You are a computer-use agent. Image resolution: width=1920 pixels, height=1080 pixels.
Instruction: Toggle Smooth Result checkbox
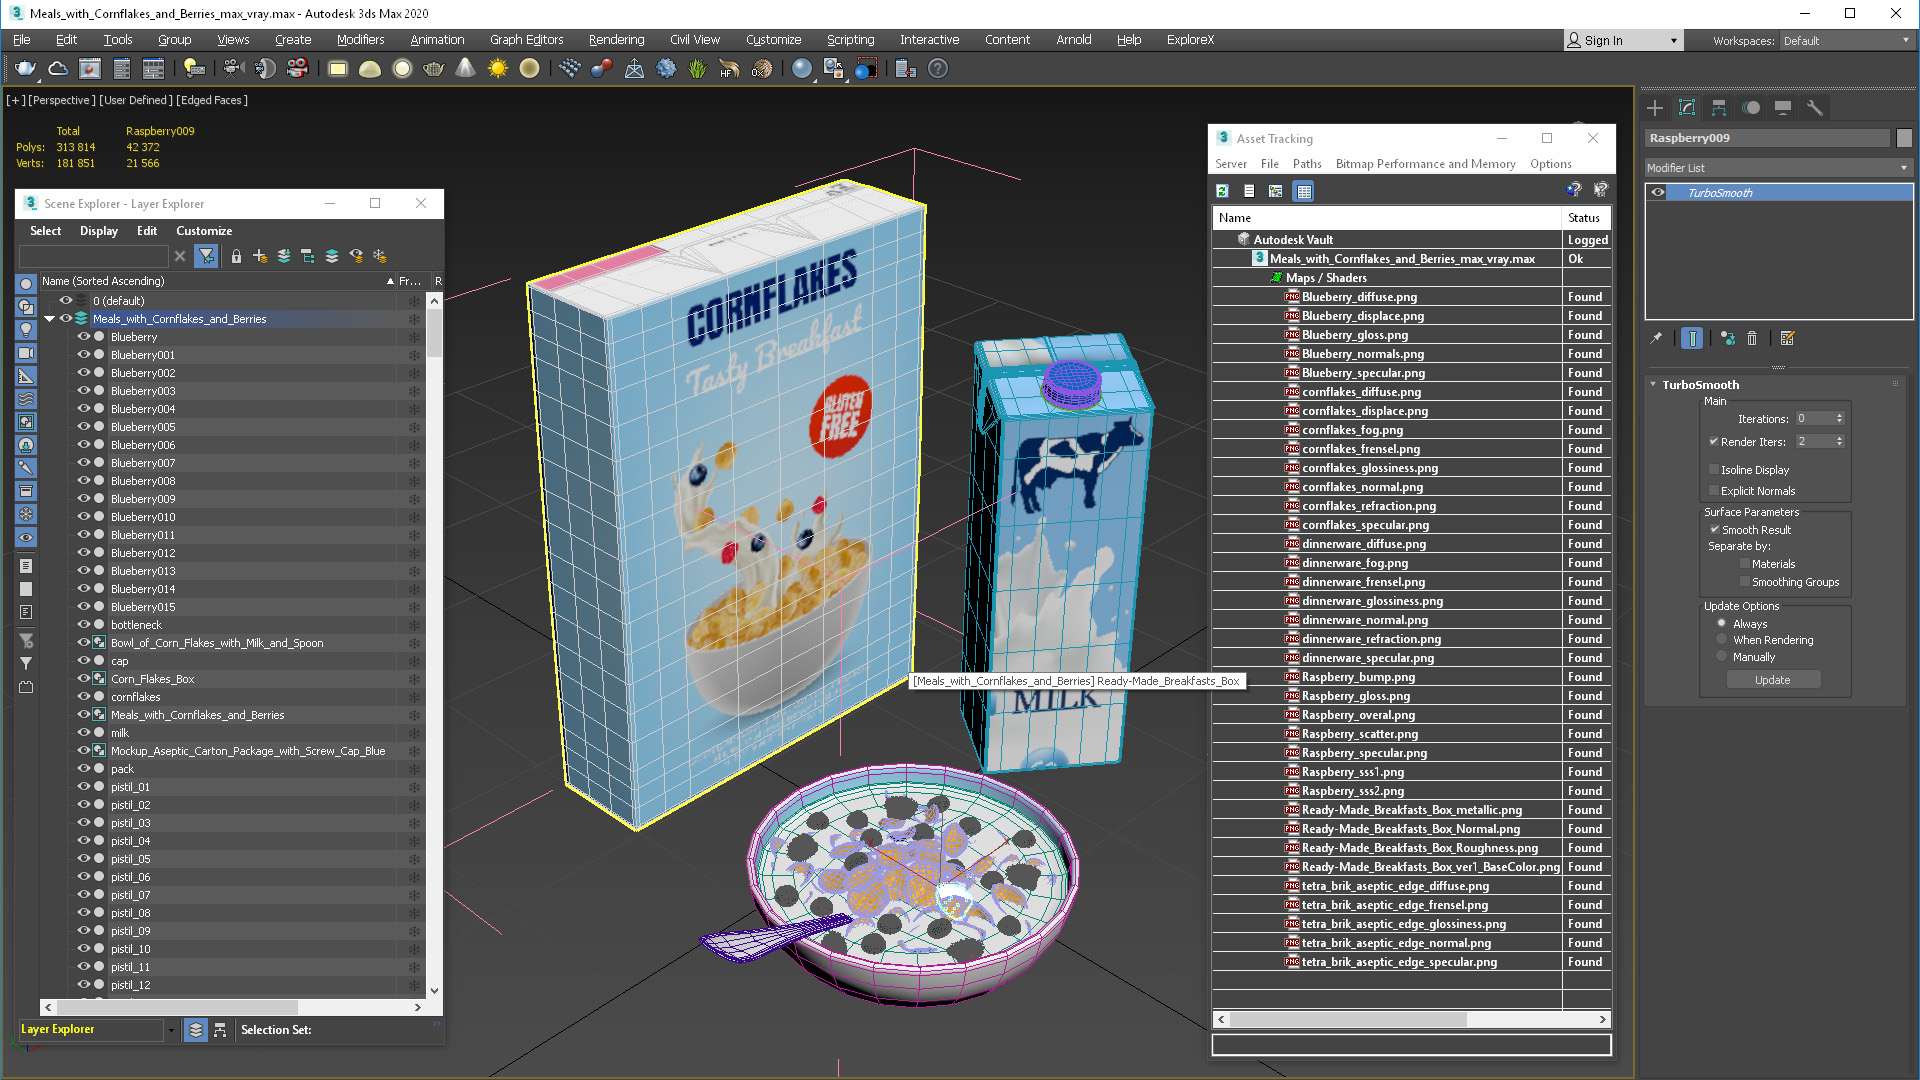[x=1714, y=530]
